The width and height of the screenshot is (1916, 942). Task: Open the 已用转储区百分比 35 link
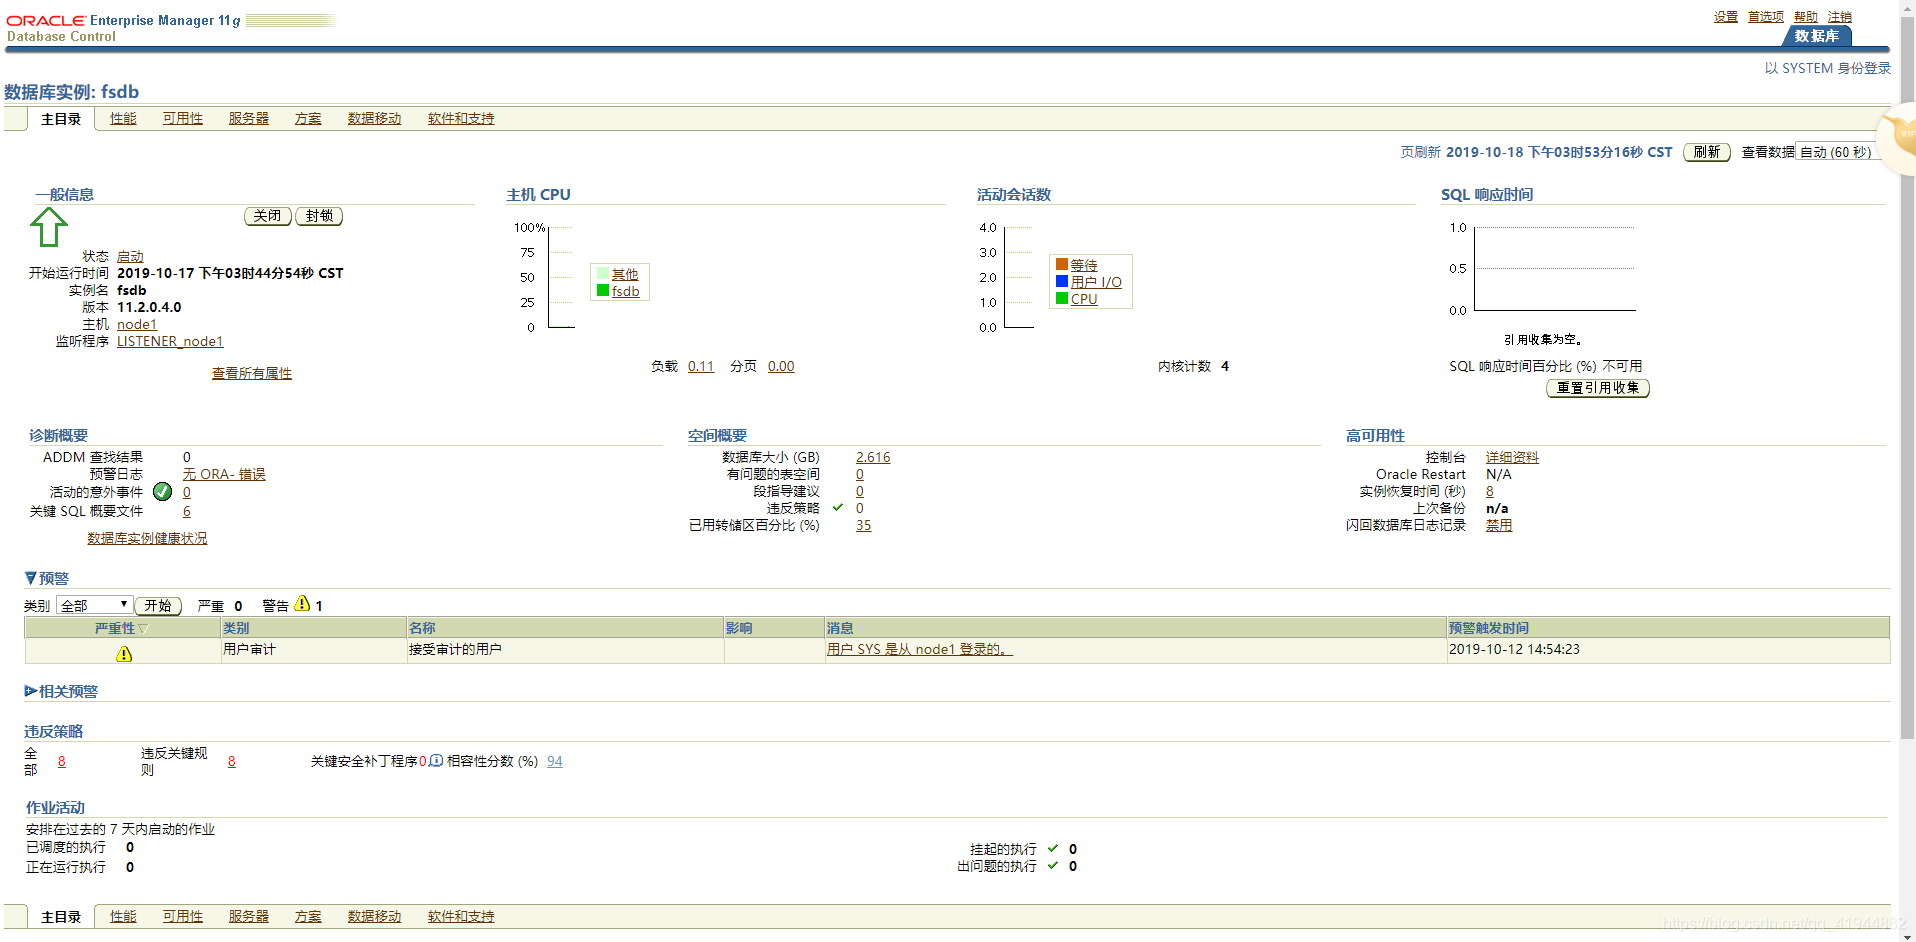tap(864, 525)
